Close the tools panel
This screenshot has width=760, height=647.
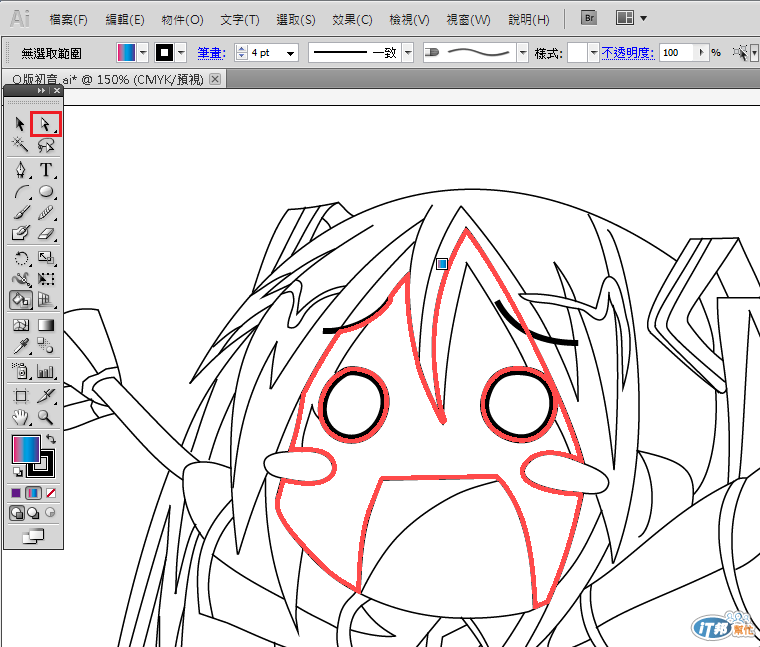(57, 91)
